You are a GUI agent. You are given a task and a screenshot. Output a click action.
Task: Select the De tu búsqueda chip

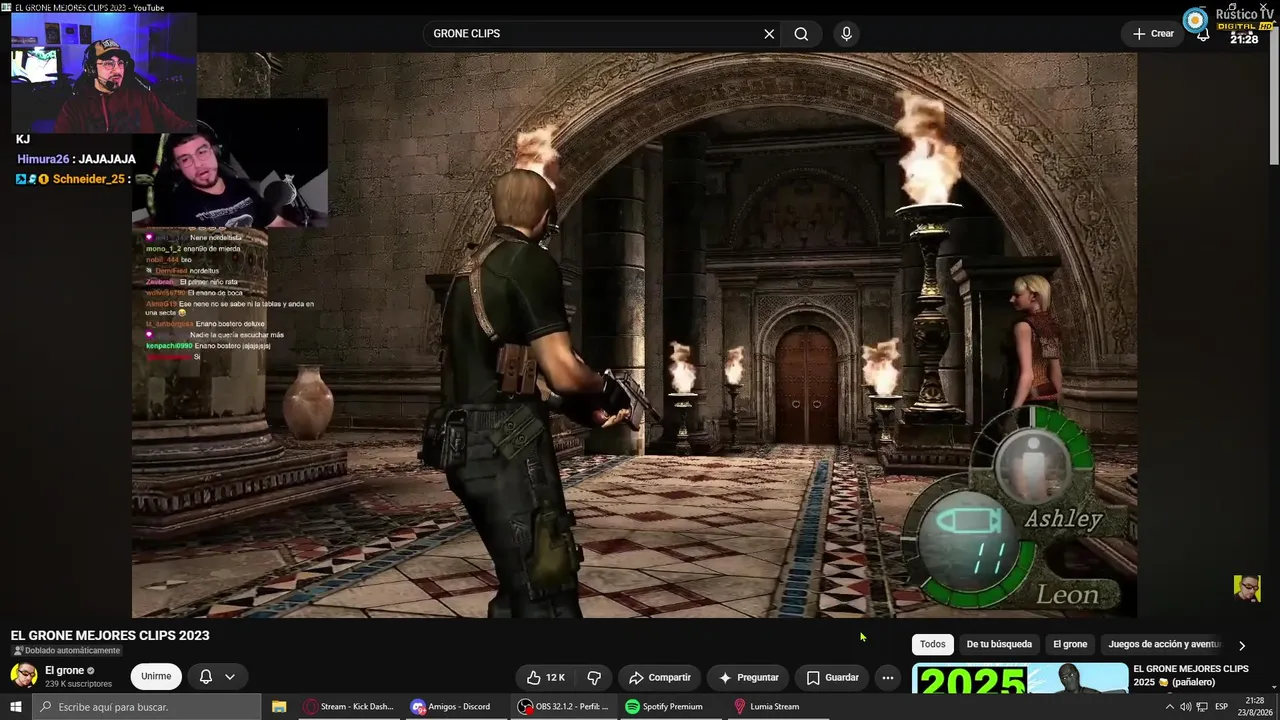(999, 645)
